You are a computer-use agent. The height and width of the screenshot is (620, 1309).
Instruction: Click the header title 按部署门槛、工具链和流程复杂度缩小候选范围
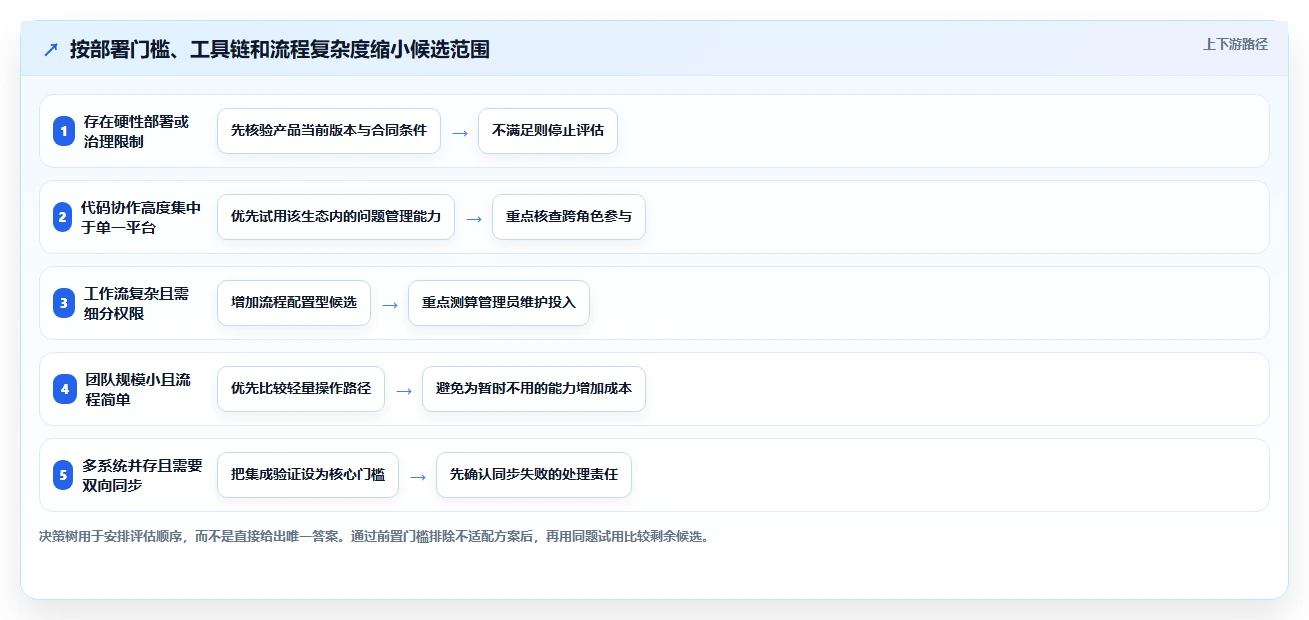280,49
